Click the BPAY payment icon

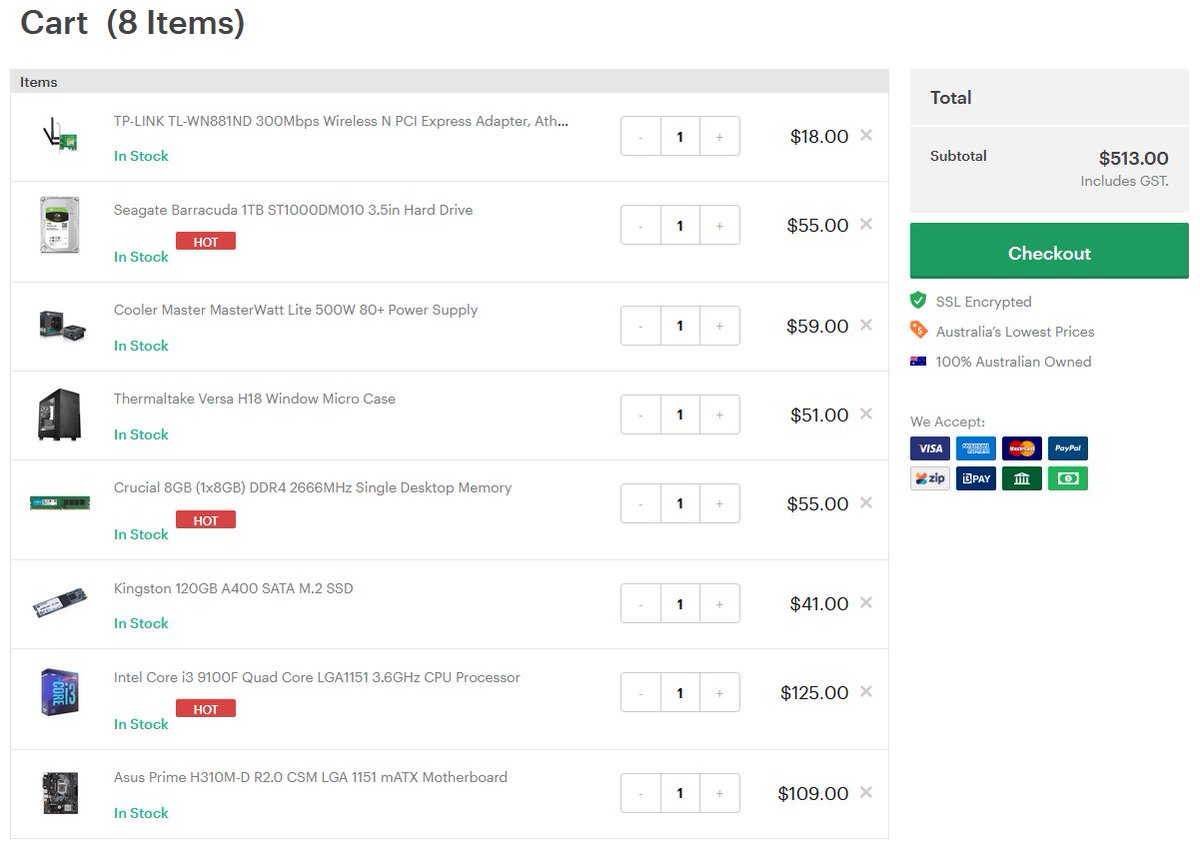click(x=976, y=478)
